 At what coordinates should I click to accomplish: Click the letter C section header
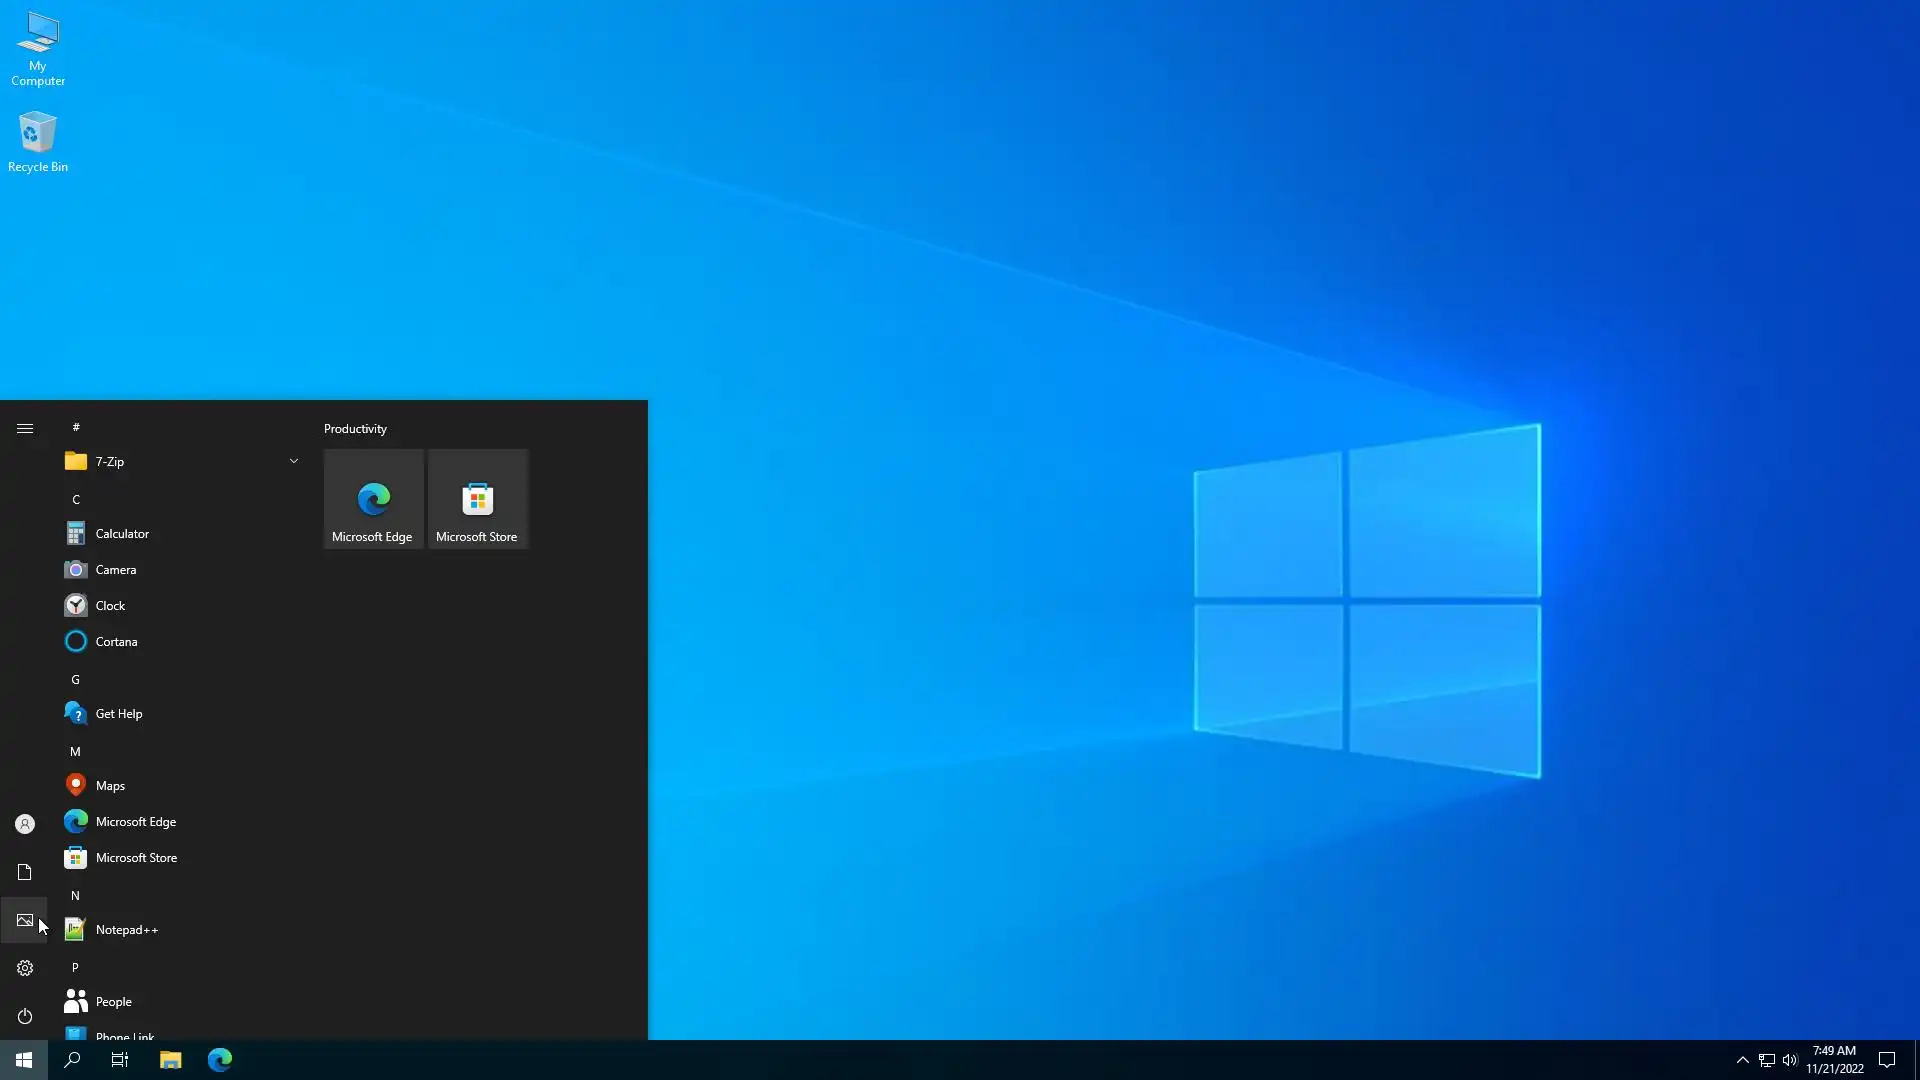click(x=76, y=499)
